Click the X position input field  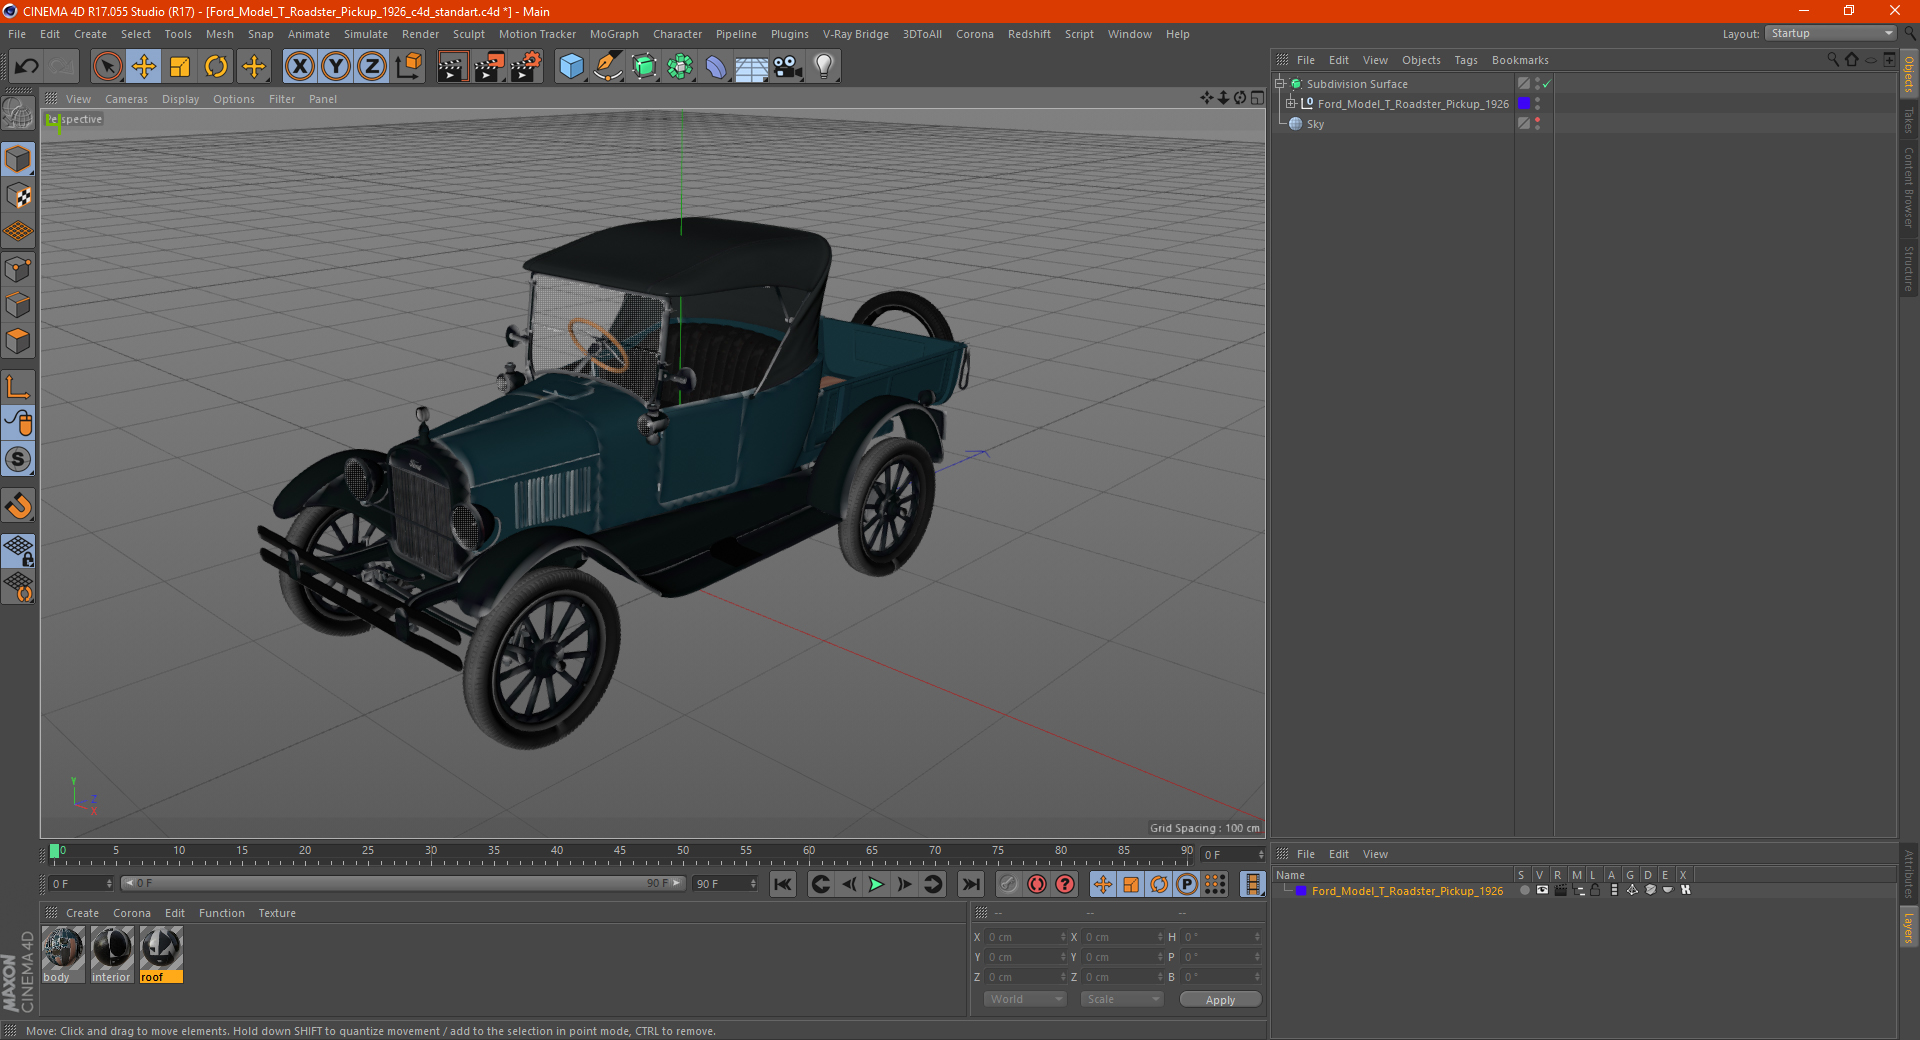coord(1025,937)
